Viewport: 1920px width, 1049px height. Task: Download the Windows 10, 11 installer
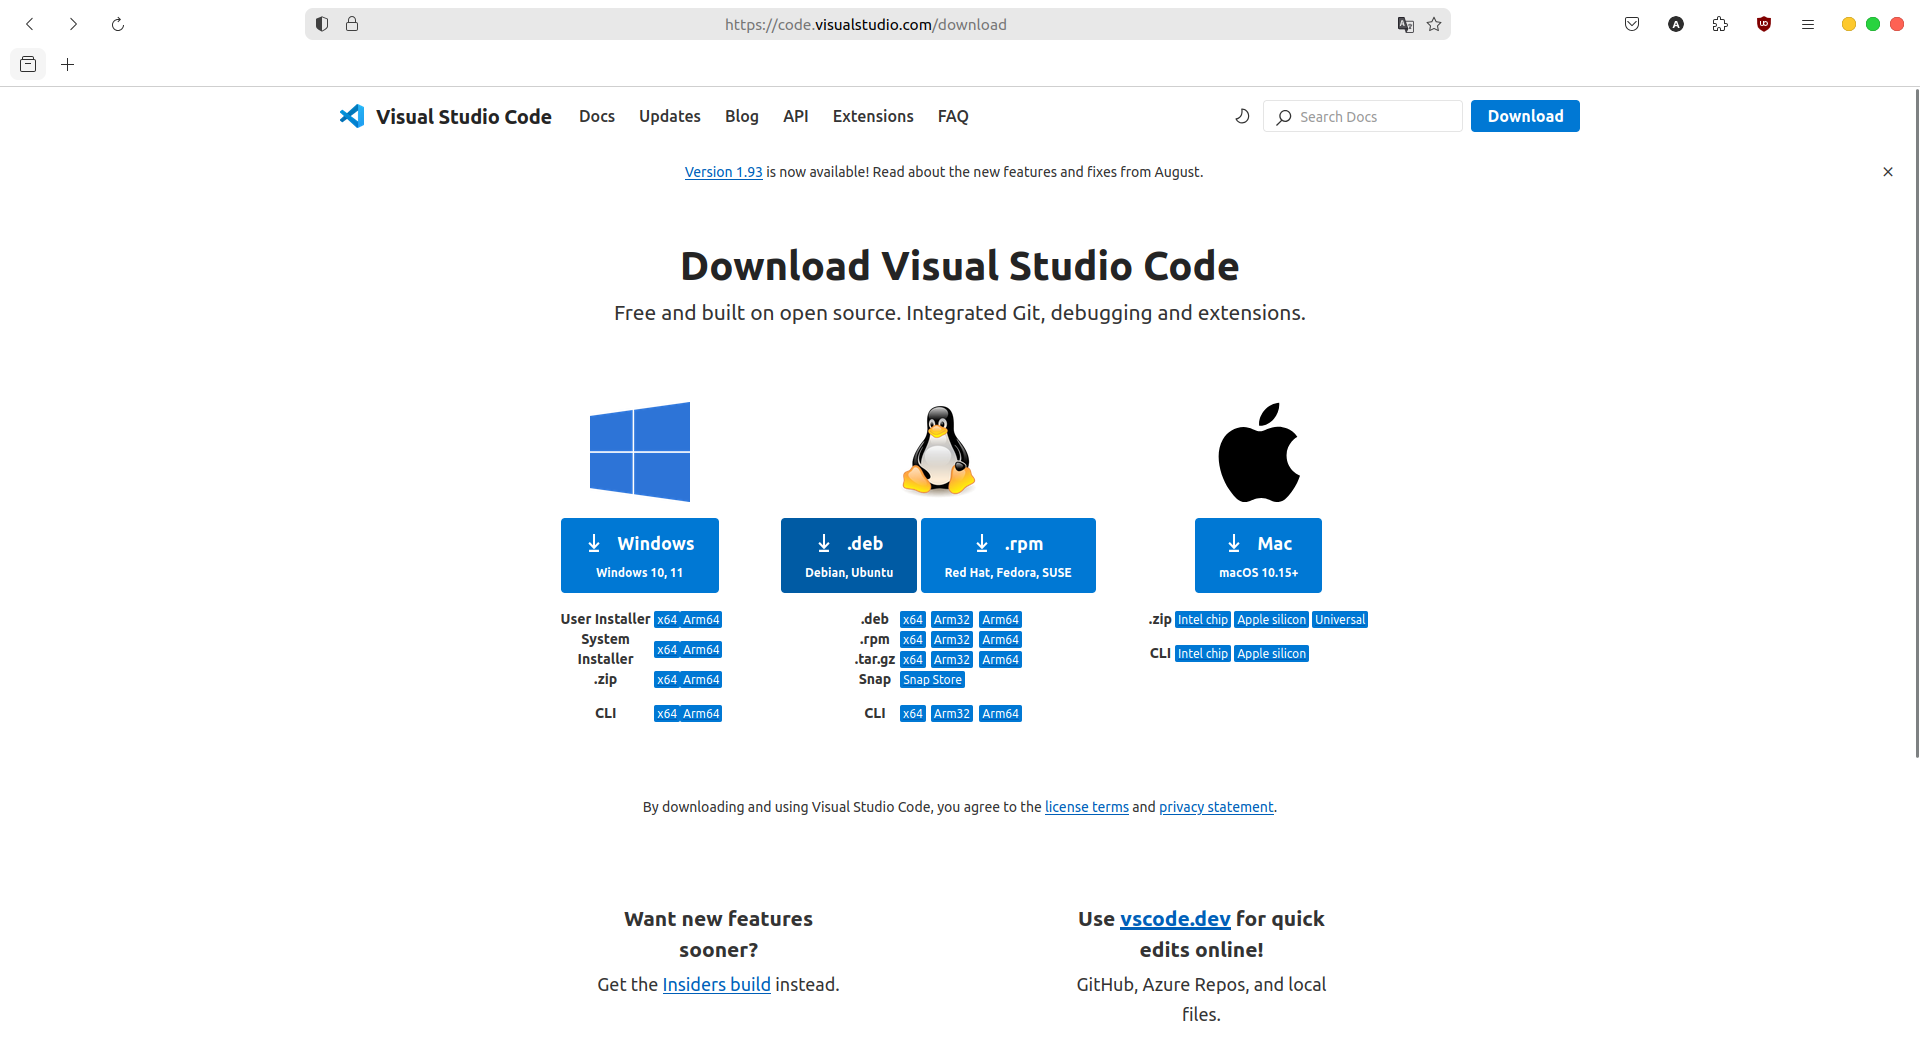[640, 555]
